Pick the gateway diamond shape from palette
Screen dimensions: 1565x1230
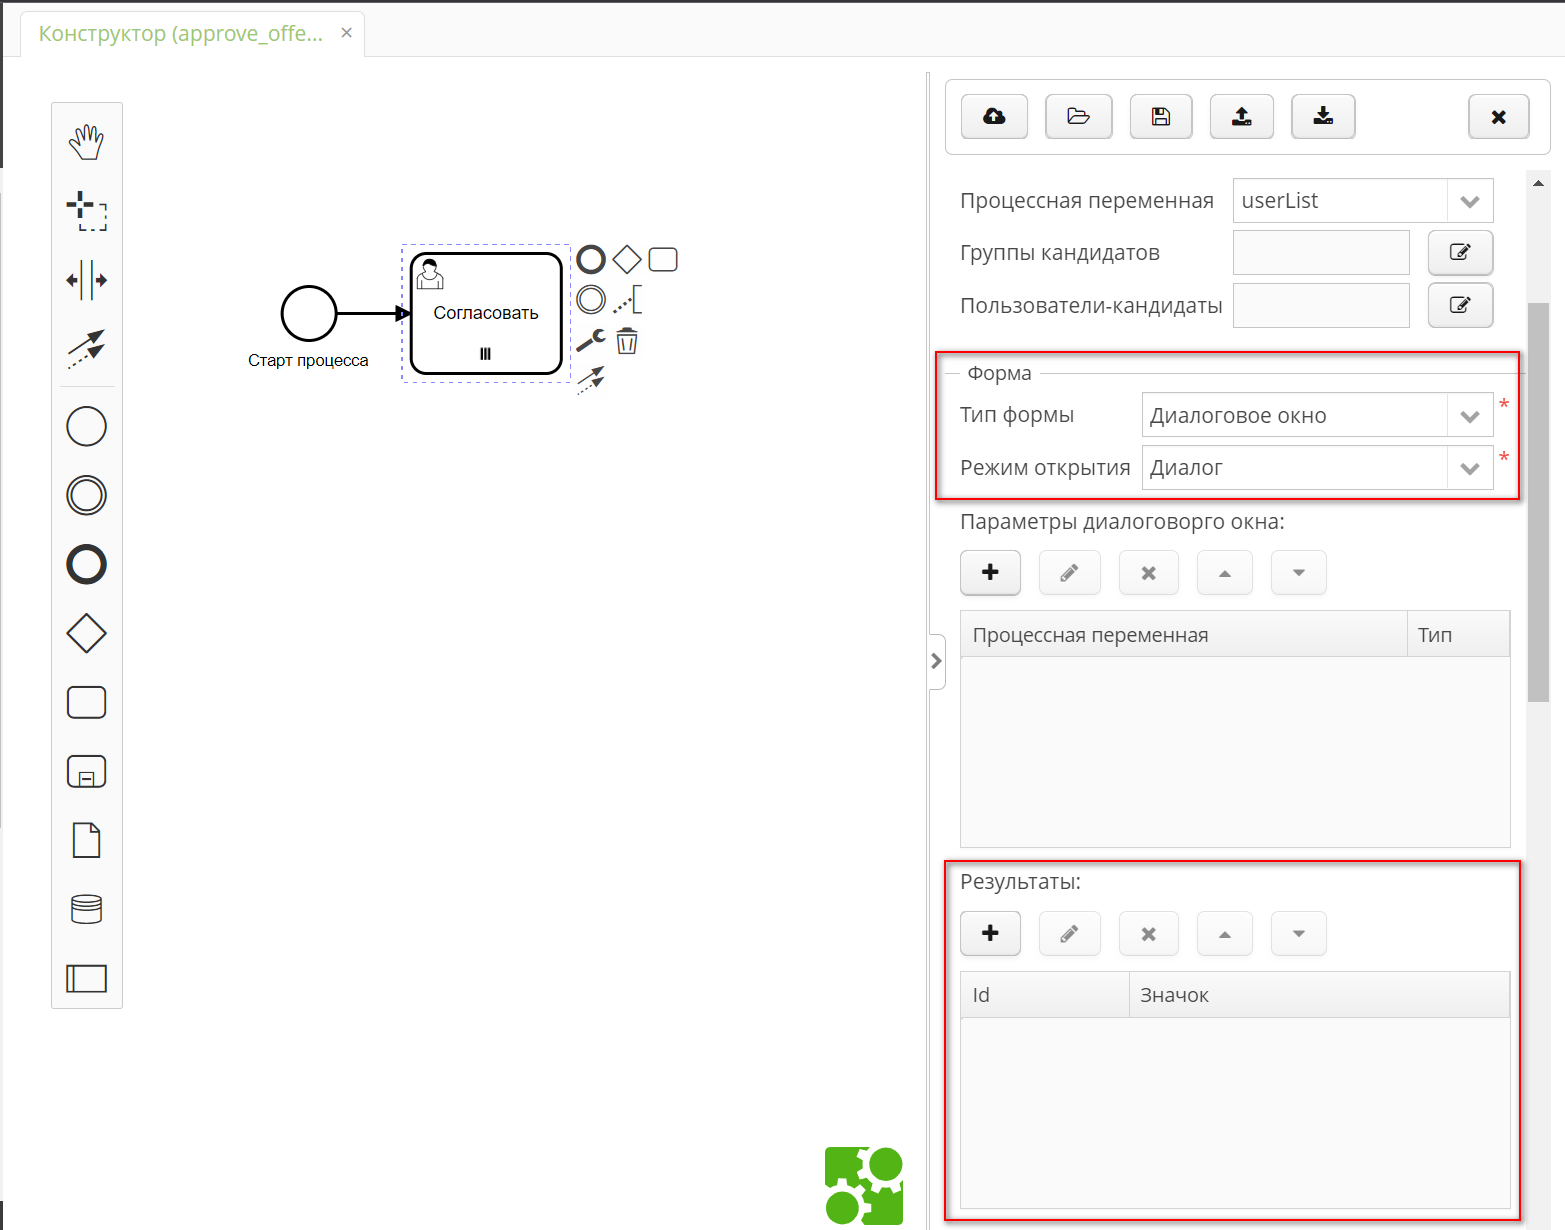[x=86, y=633]
